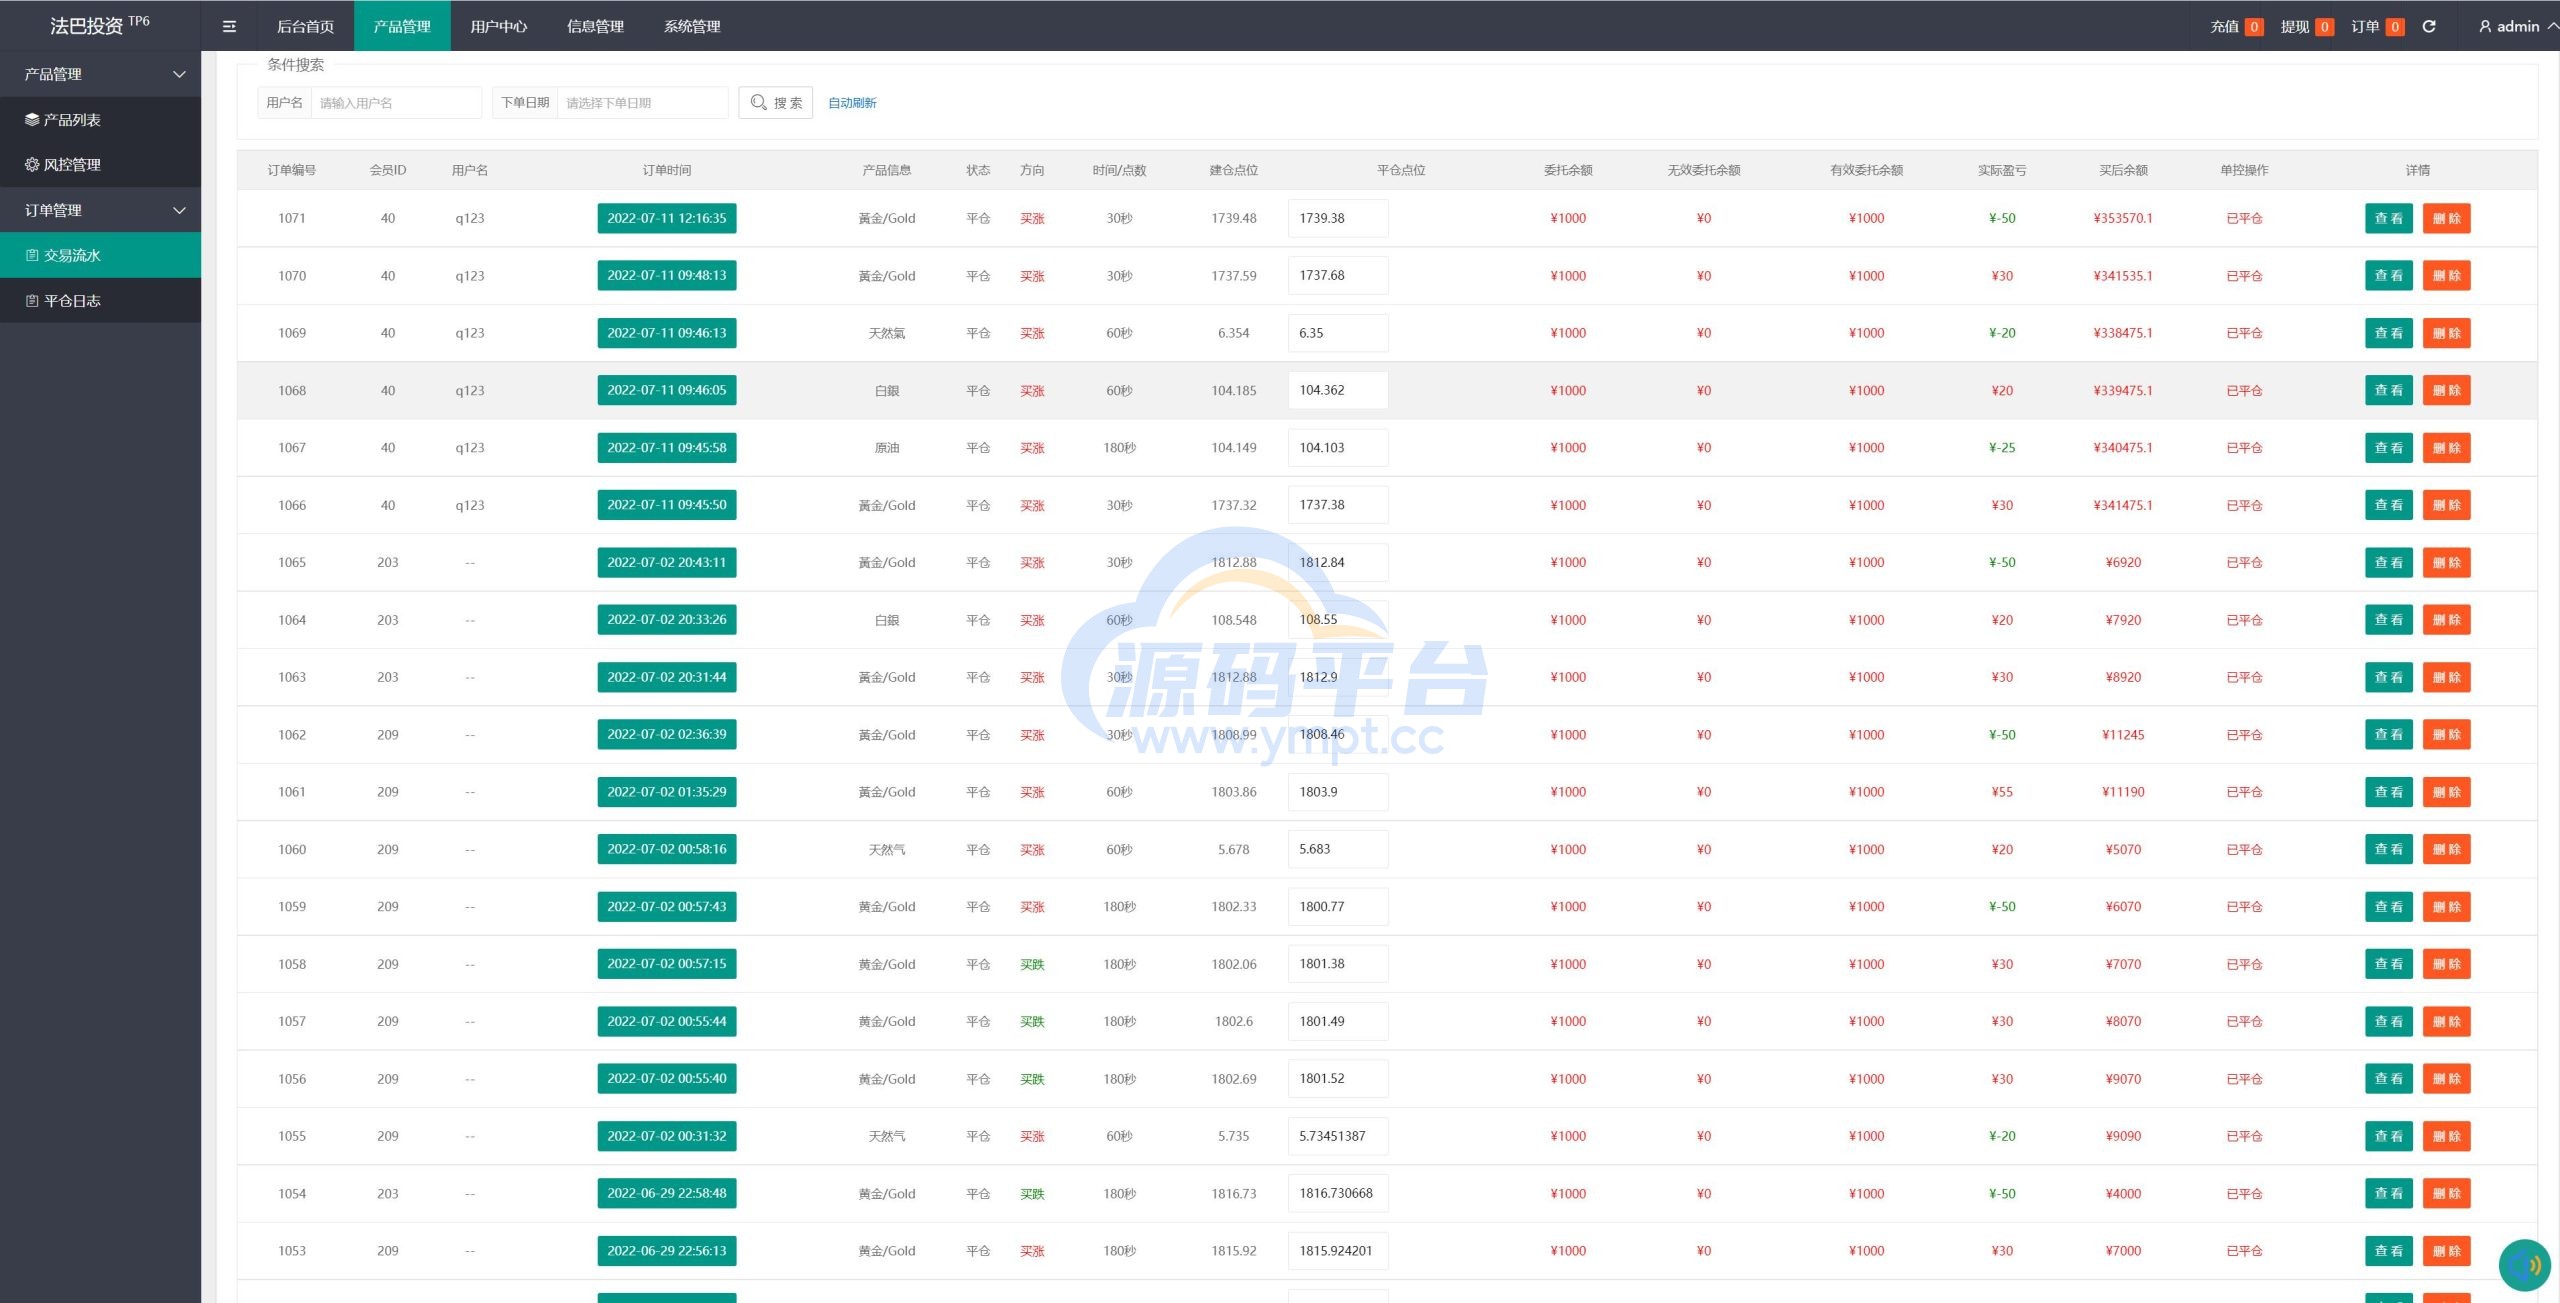Screen dimensions: 2560x1303
Task: Click profit ¥55 of order 1061
Action: point(2002,792)
